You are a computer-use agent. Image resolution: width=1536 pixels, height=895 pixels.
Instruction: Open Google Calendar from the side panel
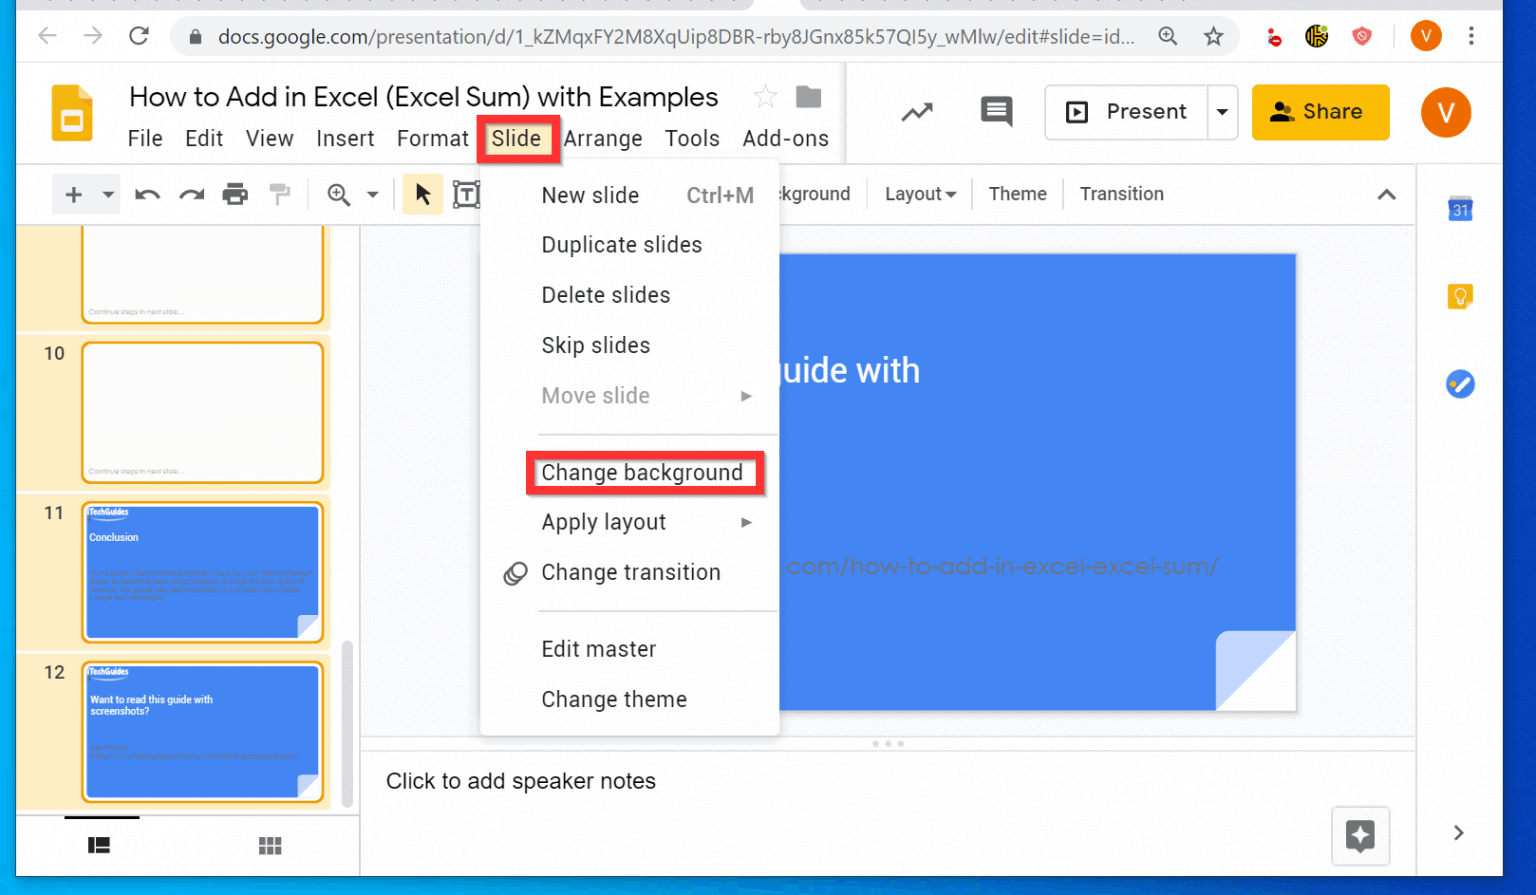pos(1460,209)
